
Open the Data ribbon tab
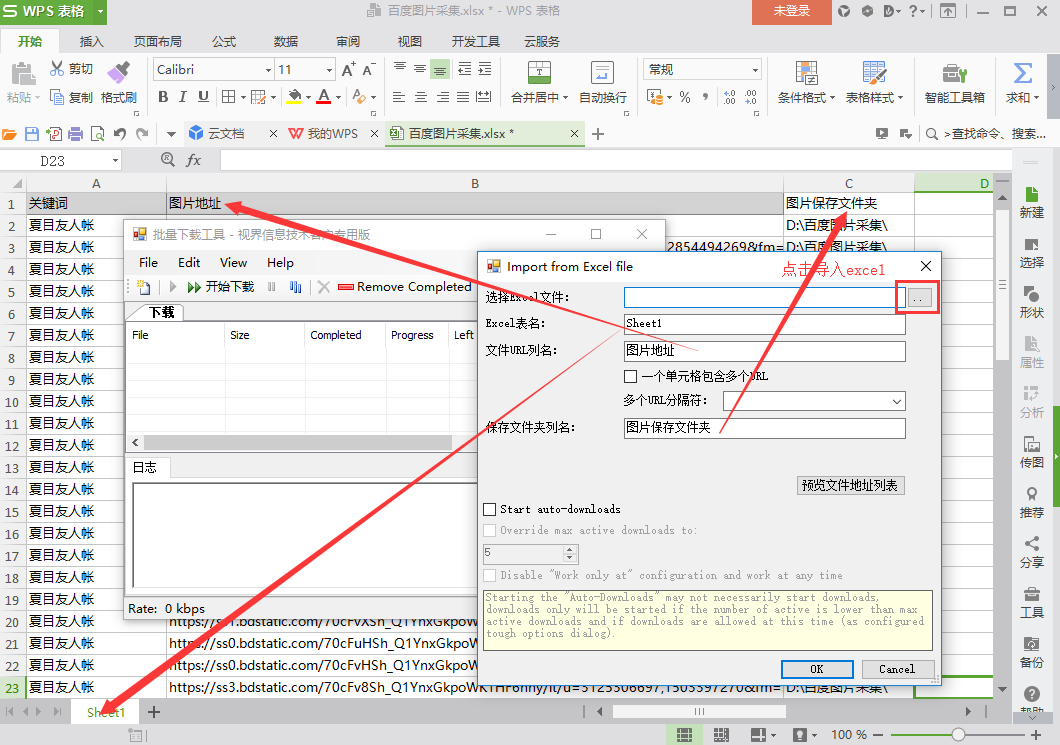click(x=286, y=41)
